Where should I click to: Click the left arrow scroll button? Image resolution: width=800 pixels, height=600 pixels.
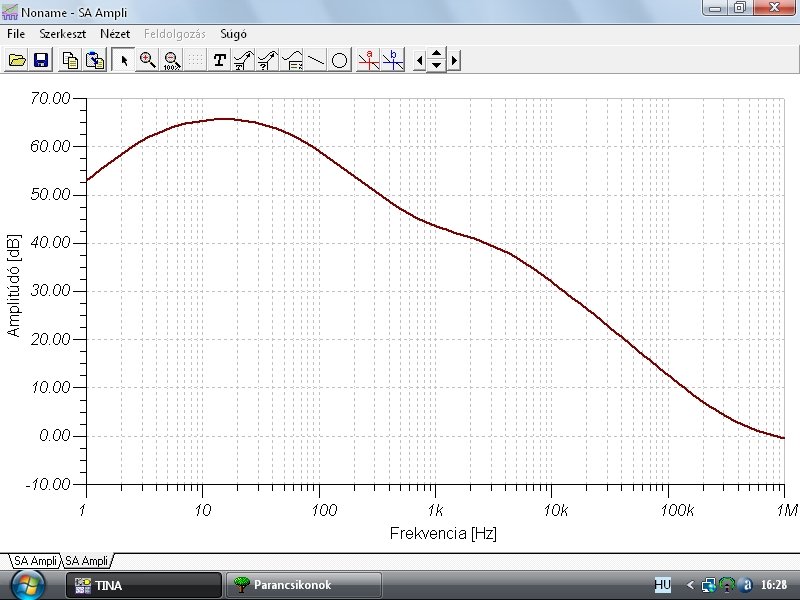[419, 61]
